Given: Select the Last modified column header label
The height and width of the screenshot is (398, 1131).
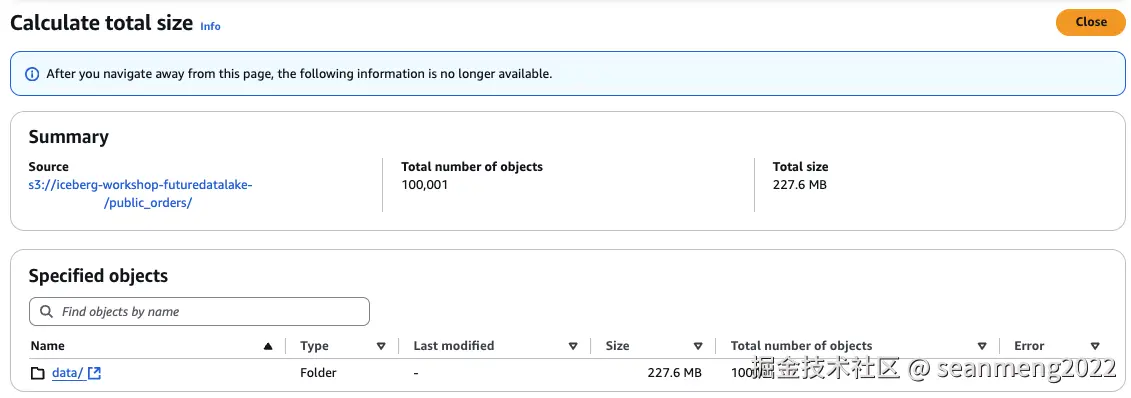Looking at the screenshot, I should 454,346.
